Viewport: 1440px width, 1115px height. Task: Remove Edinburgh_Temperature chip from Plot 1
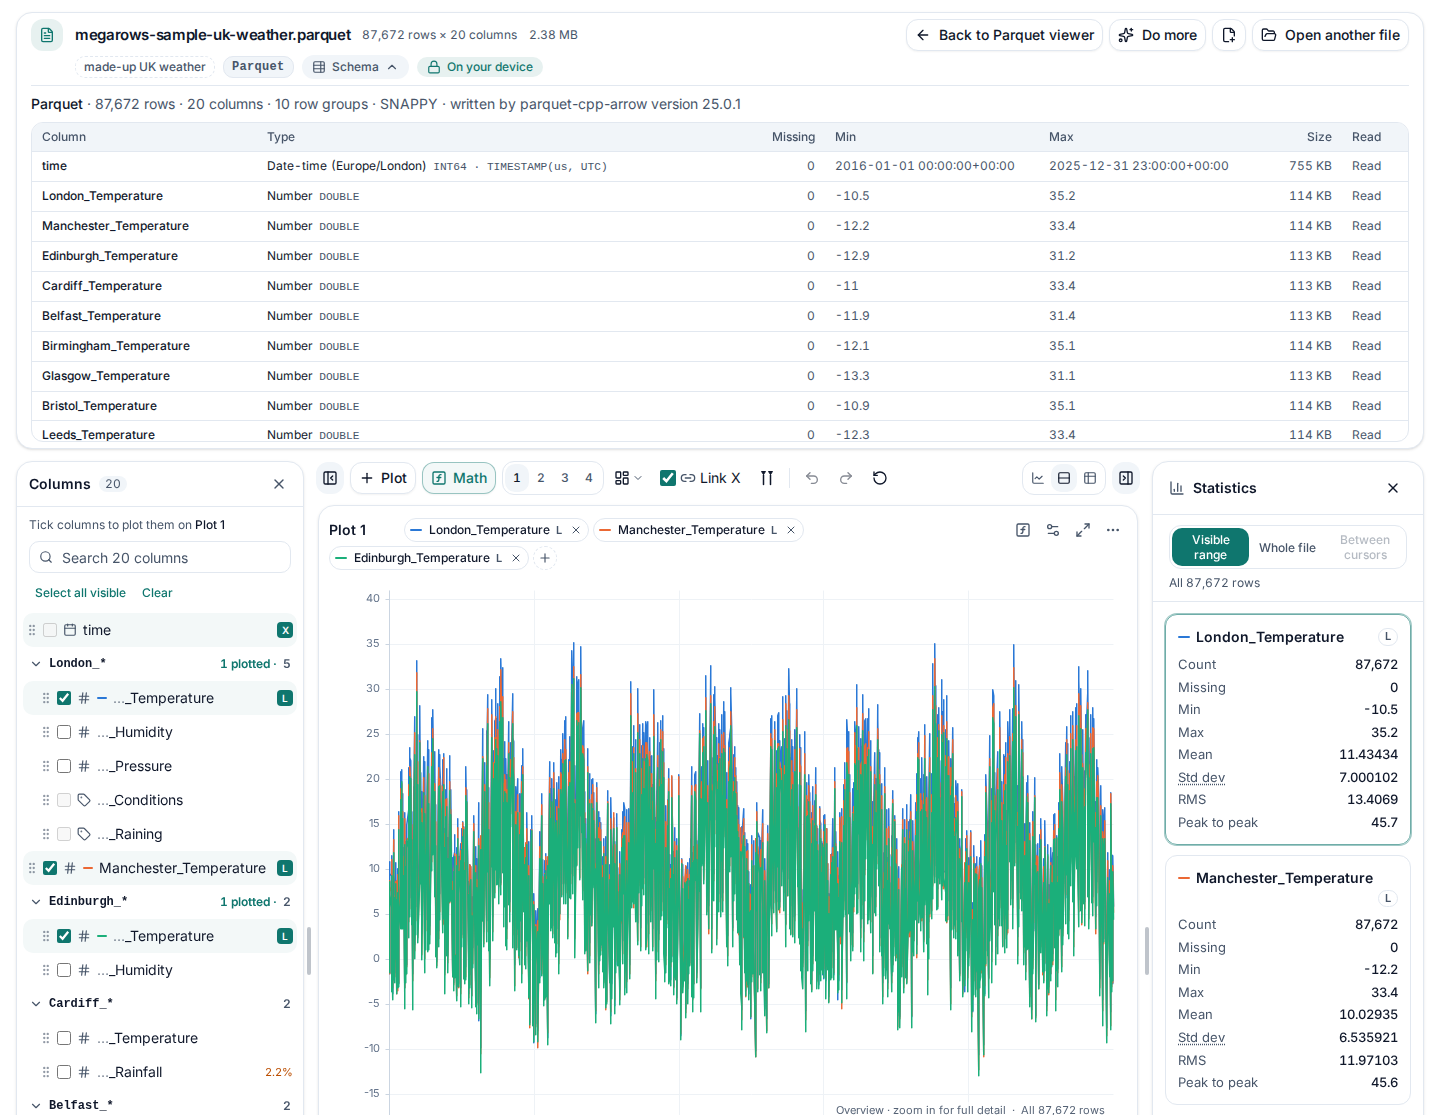point(516,558)
